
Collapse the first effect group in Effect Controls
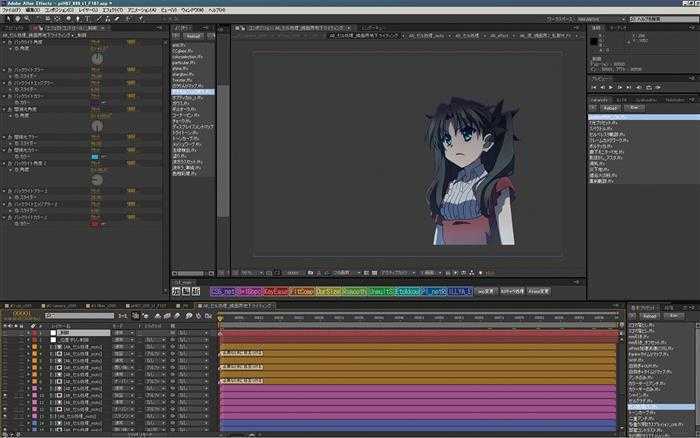click(4, 42)
